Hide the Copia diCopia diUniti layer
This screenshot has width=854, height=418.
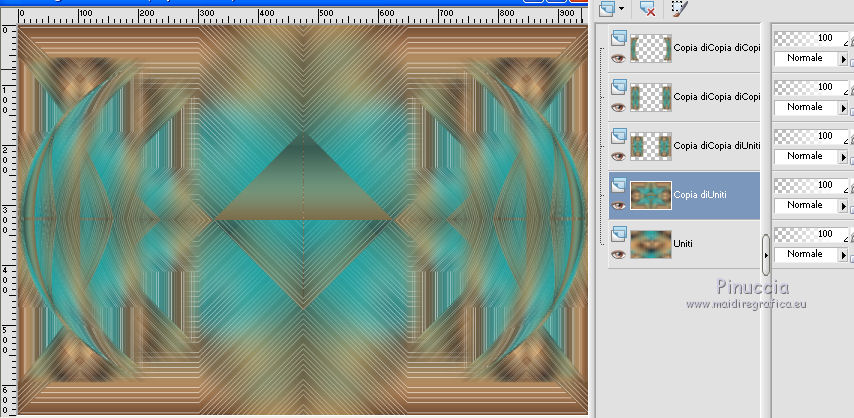point(618,156)
